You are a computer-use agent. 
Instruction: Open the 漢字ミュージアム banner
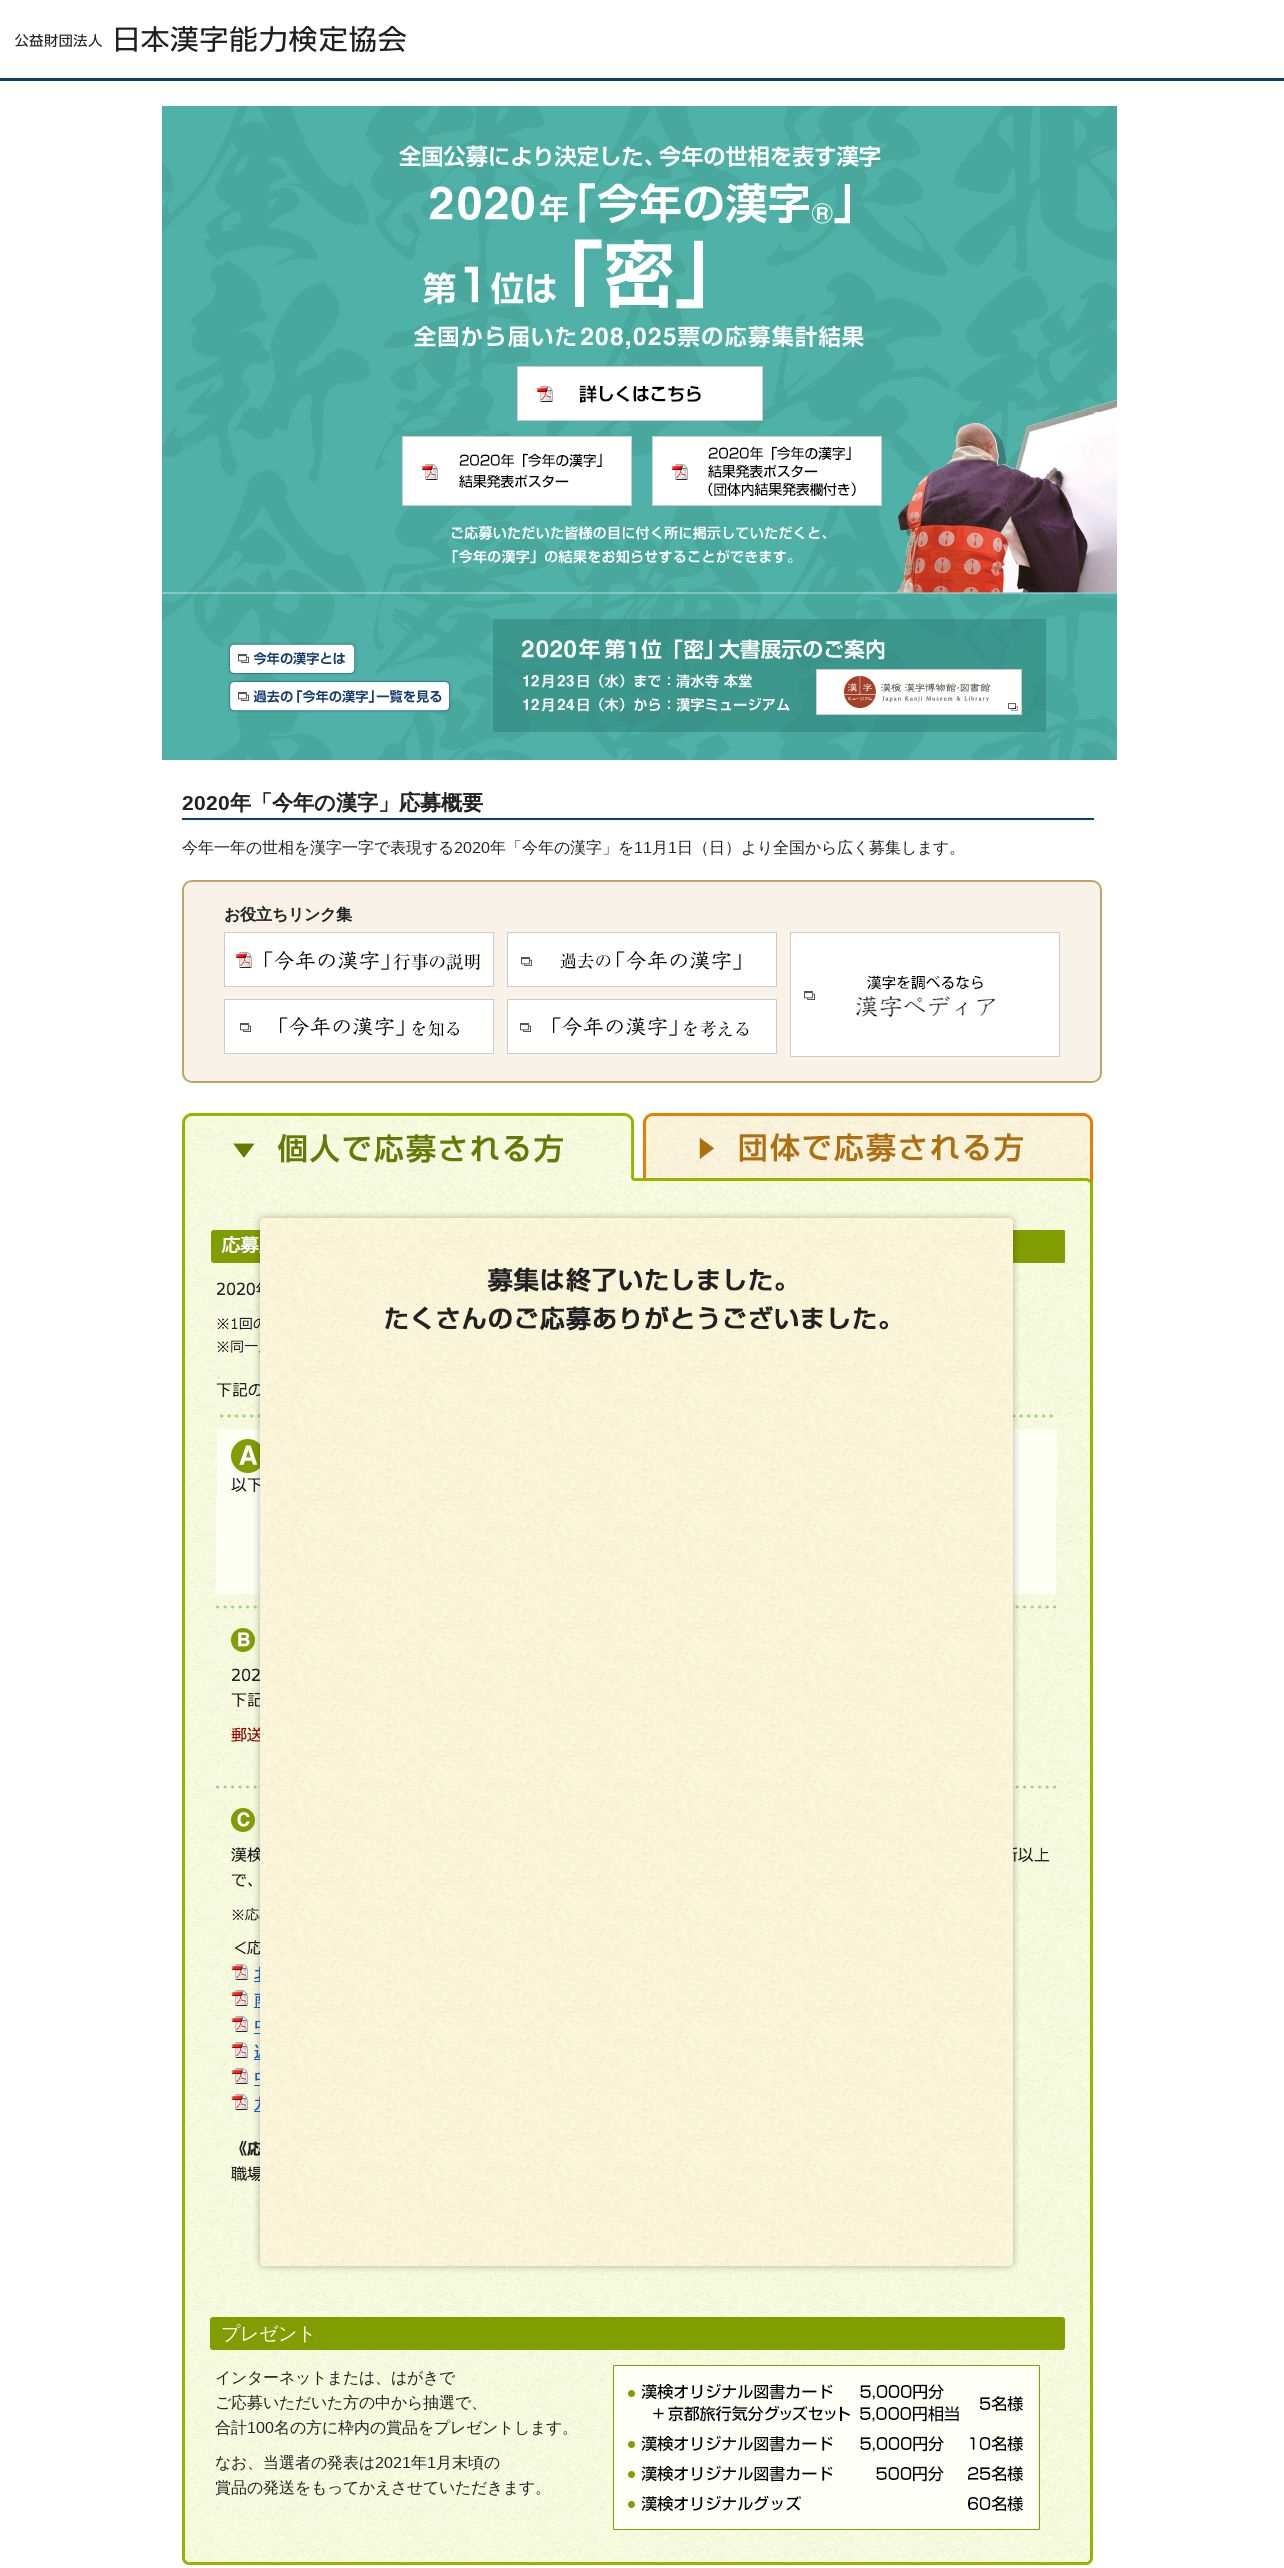click(x=918, y=692)
